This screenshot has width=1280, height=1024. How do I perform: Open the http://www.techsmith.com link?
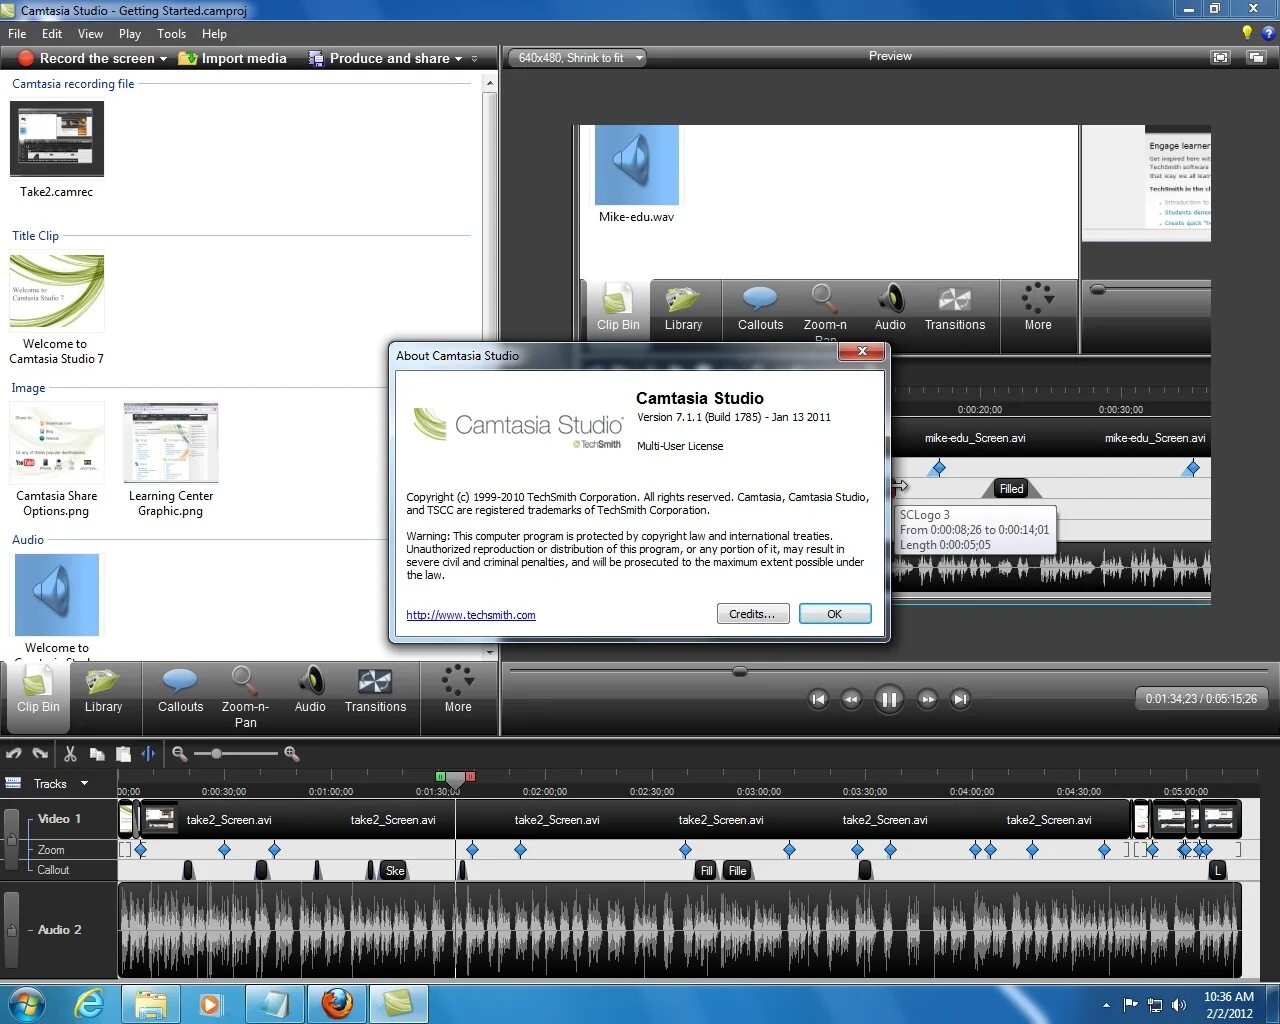[x=470, y=615]
